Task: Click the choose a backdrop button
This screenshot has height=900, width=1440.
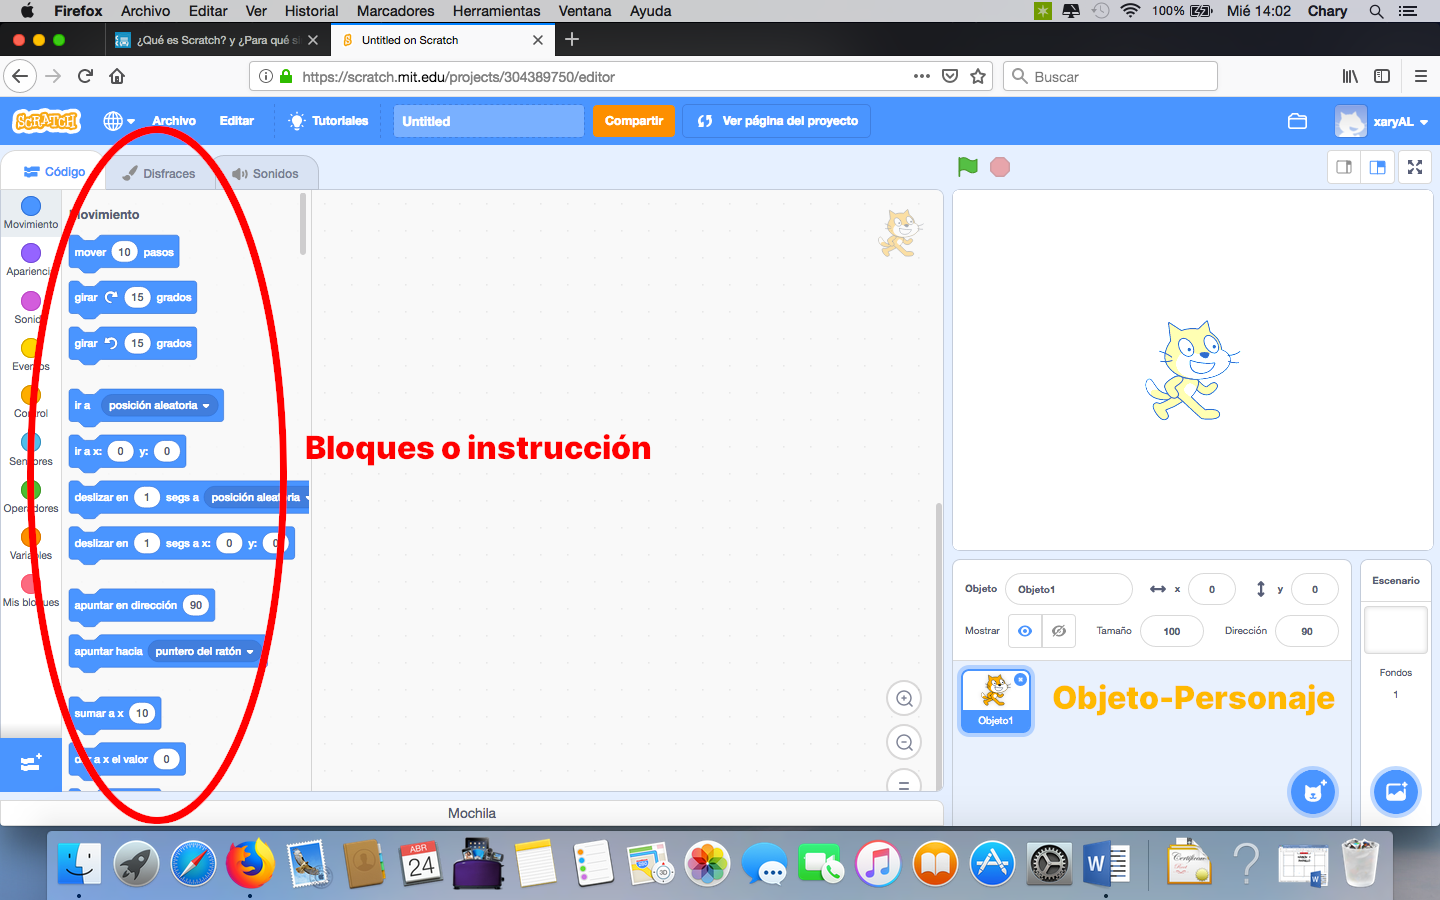Action: [x=1396, y=793]
